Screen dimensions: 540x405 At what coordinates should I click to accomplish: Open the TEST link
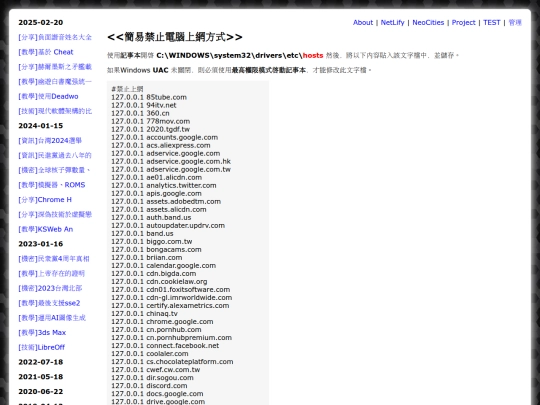(491, 22)
